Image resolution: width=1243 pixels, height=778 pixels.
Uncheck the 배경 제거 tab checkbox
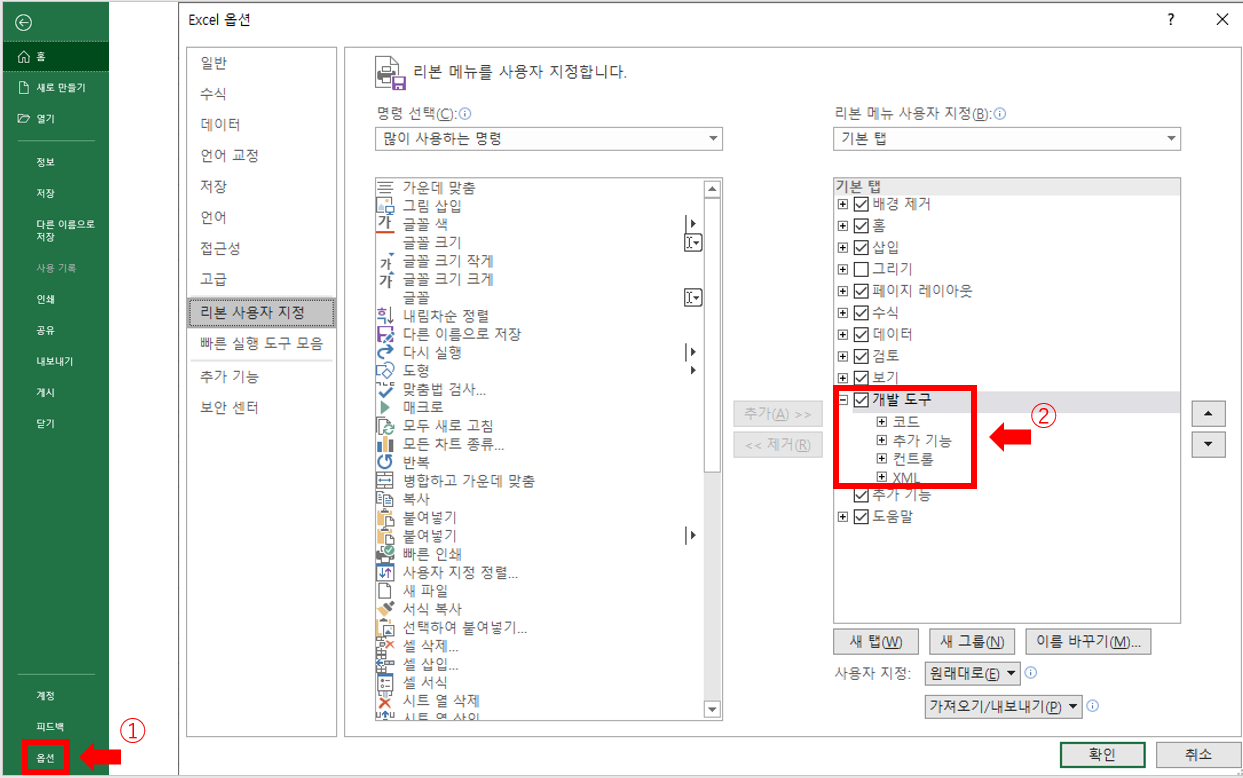861,204
